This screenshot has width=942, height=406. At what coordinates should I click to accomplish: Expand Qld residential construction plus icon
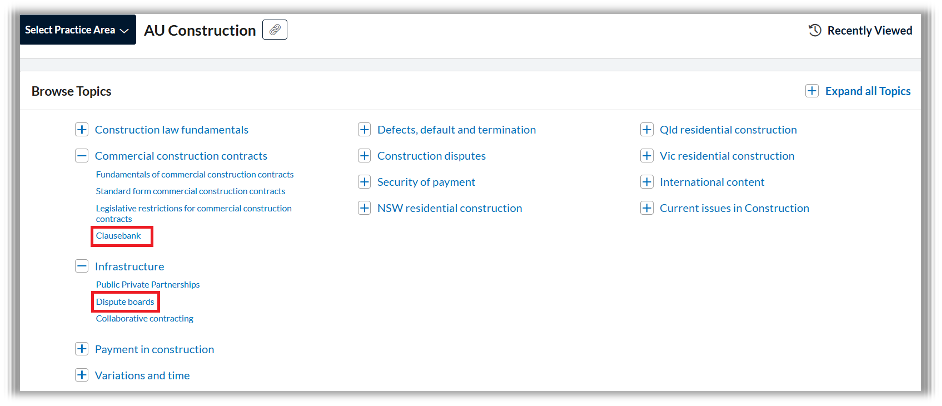(647, 130)
